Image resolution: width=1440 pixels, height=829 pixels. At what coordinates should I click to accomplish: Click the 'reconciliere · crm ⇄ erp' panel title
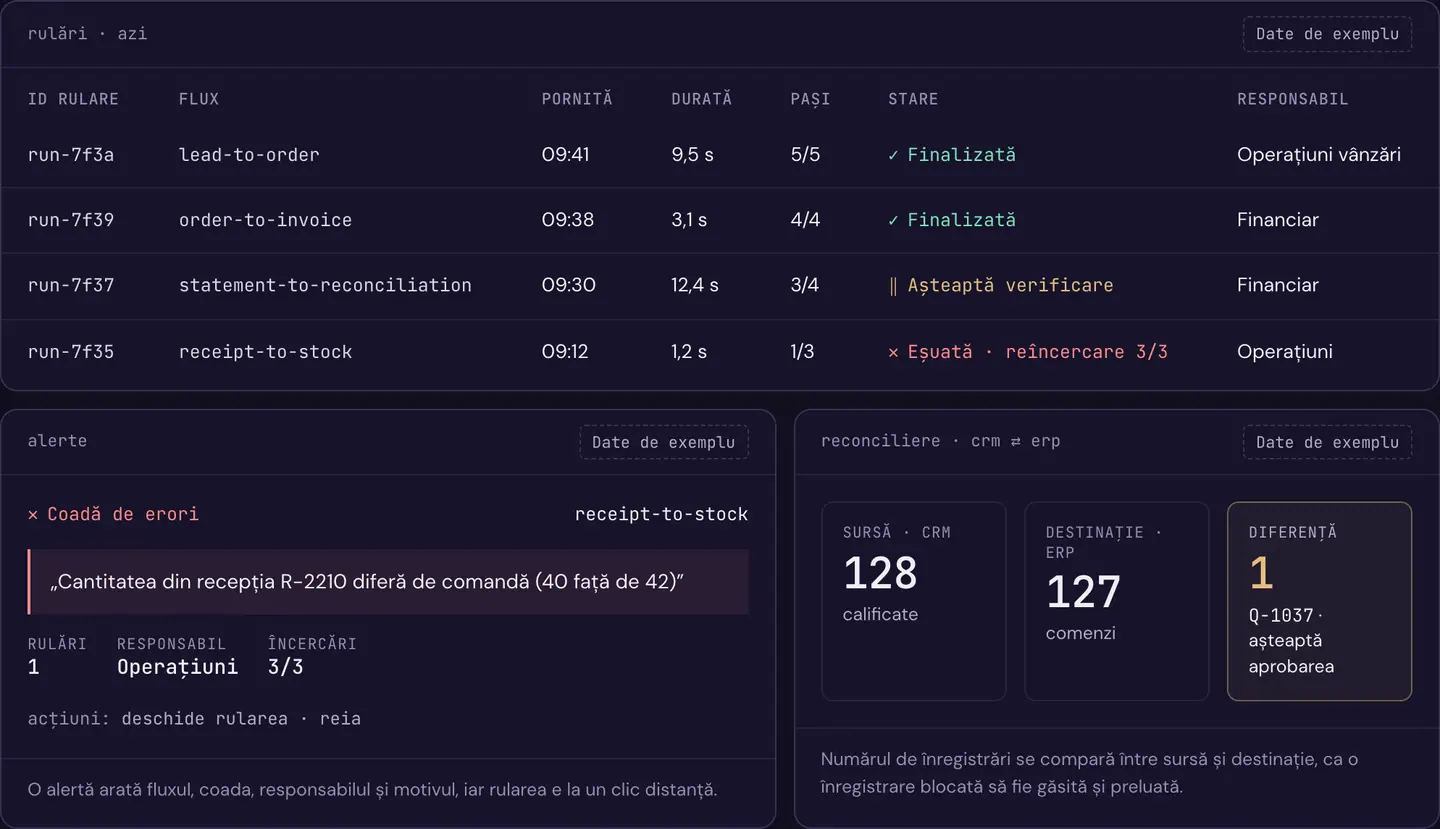coord(941,441)
